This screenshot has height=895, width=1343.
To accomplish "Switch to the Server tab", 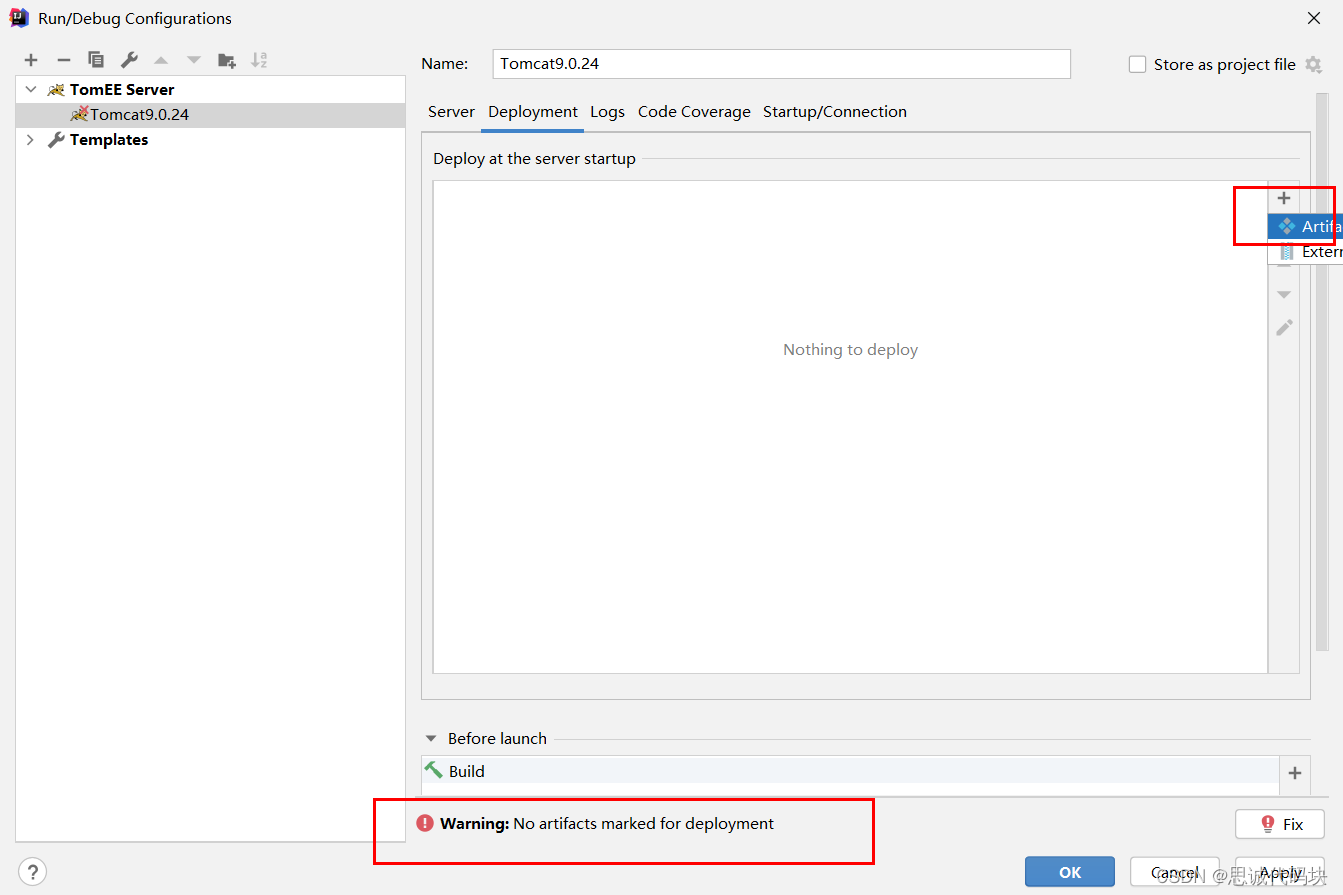I will click(451, 112).
